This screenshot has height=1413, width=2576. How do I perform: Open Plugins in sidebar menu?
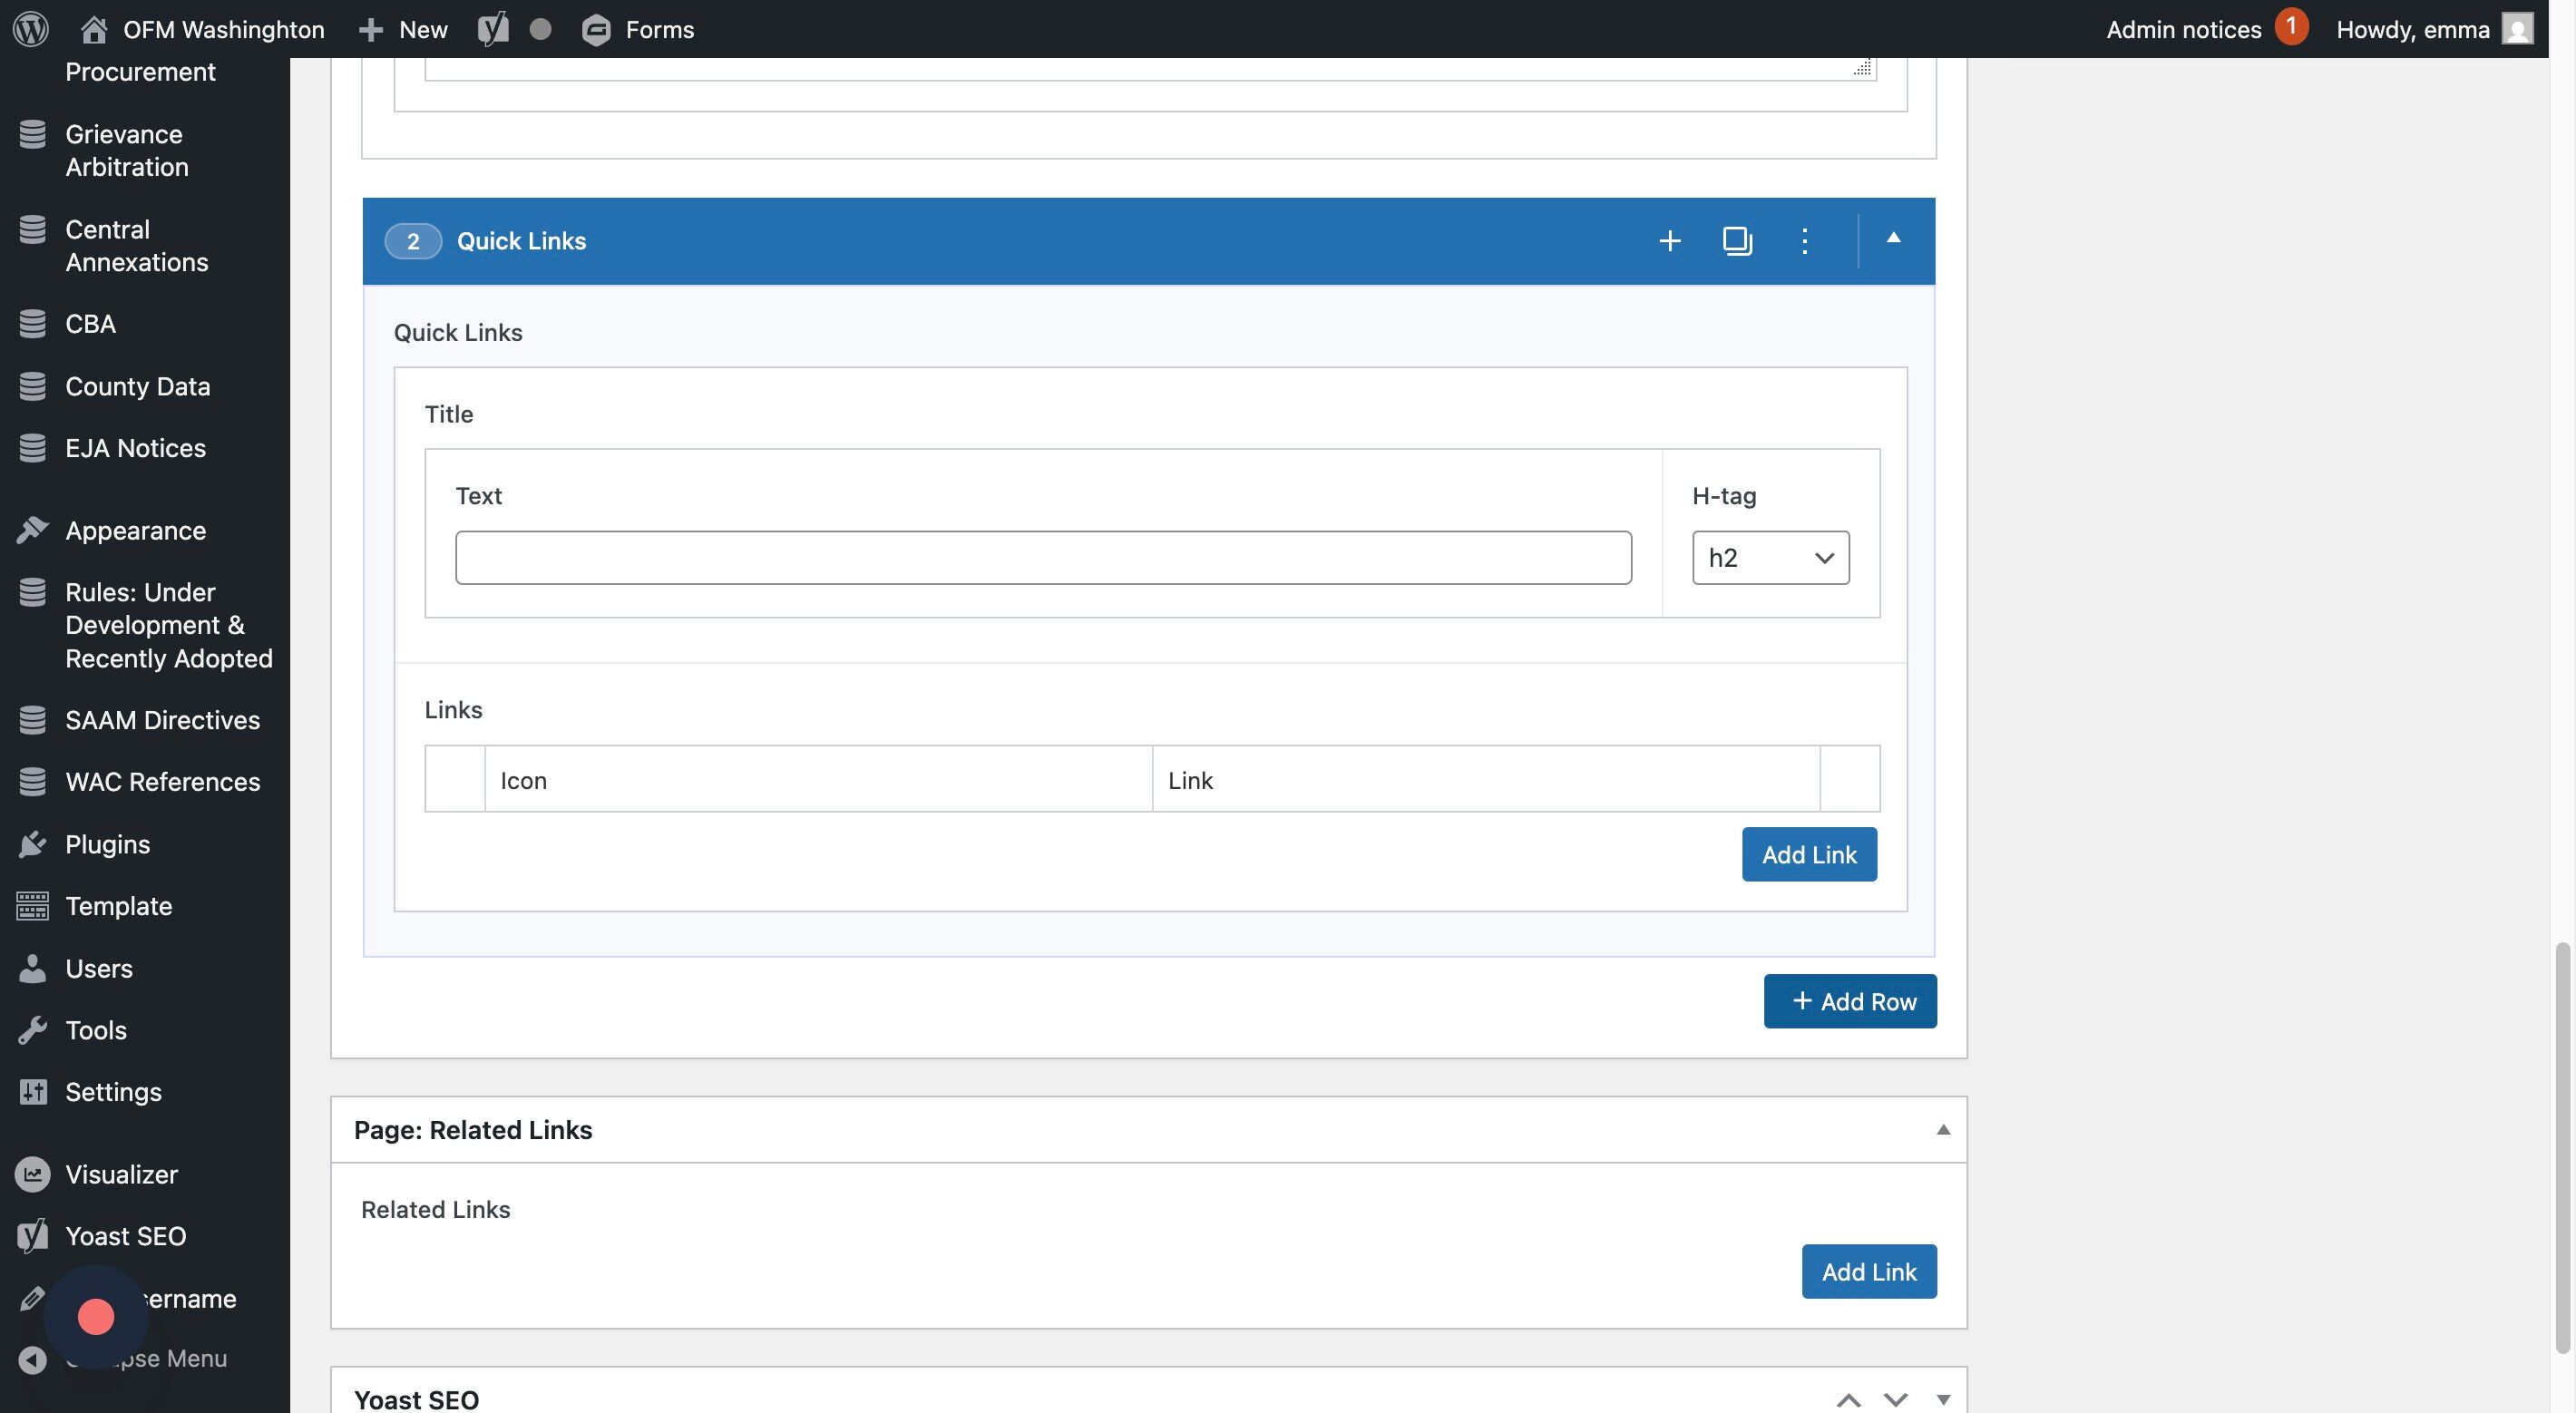pos(108,844)
